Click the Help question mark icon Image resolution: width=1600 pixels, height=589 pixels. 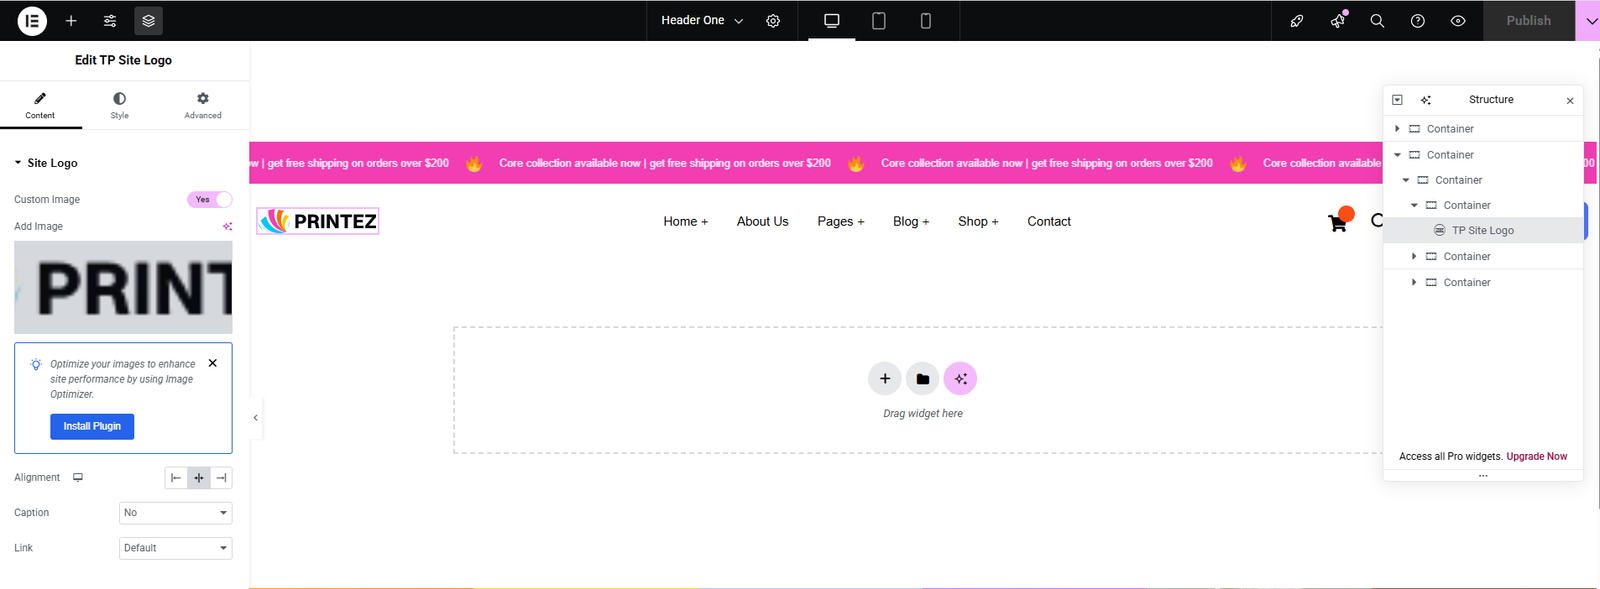(1417, 21)
